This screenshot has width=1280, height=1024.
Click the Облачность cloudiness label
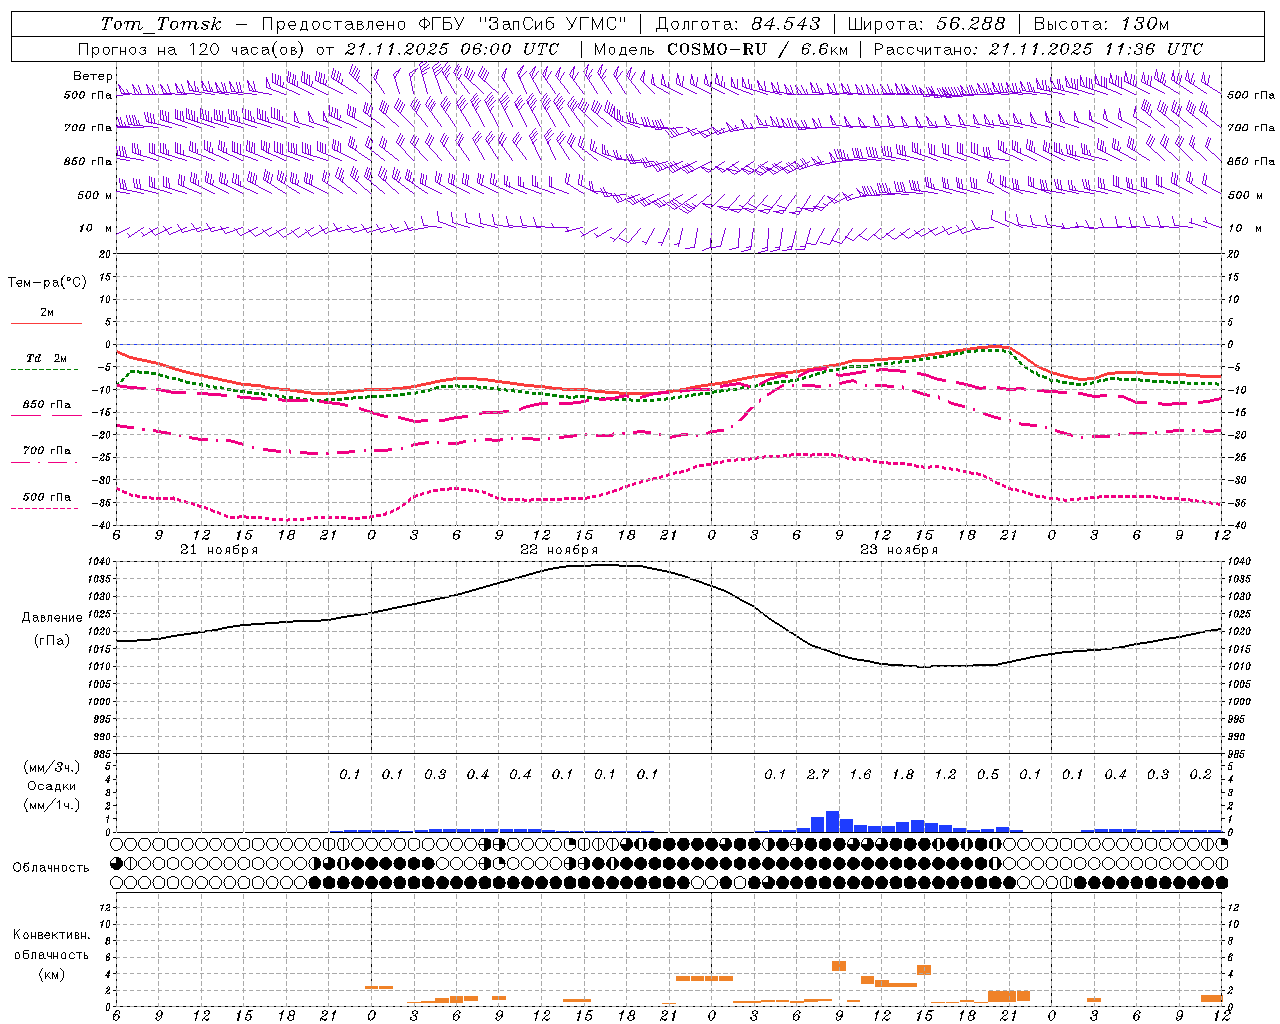tap(51, 868)
